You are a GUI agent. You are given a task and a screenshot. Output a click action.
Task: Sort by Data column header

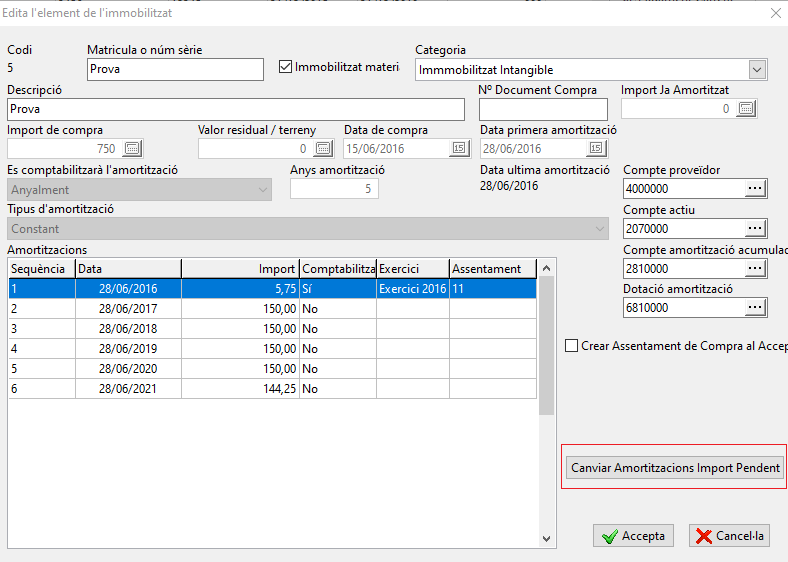point(128,269)
